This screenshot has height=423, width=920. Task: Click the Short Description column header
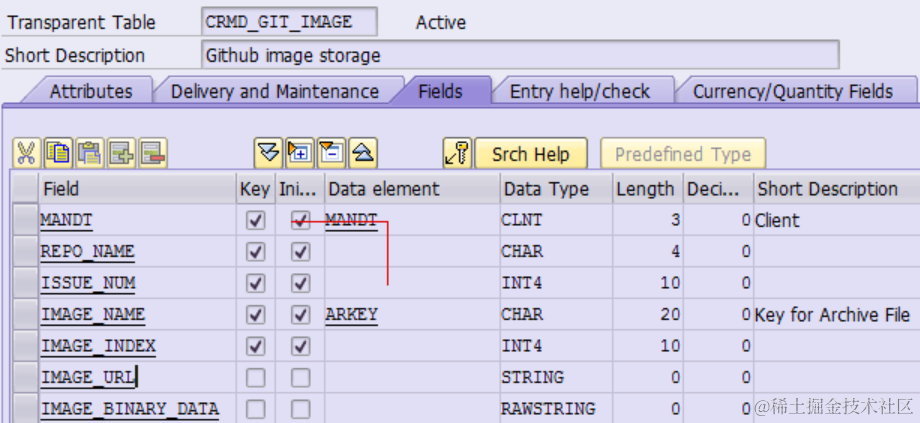click(837, 189)
